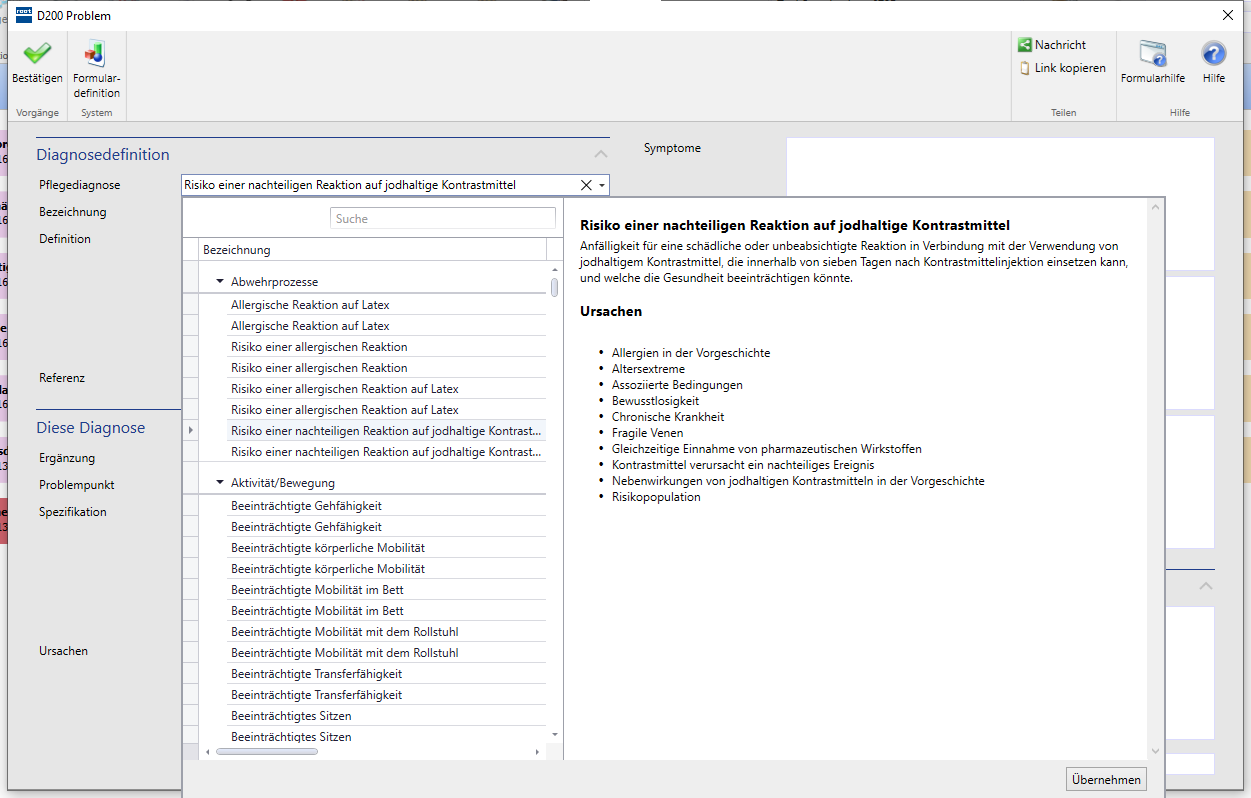Open Formularhilfe from the toolbar

tap(1152, 54)
